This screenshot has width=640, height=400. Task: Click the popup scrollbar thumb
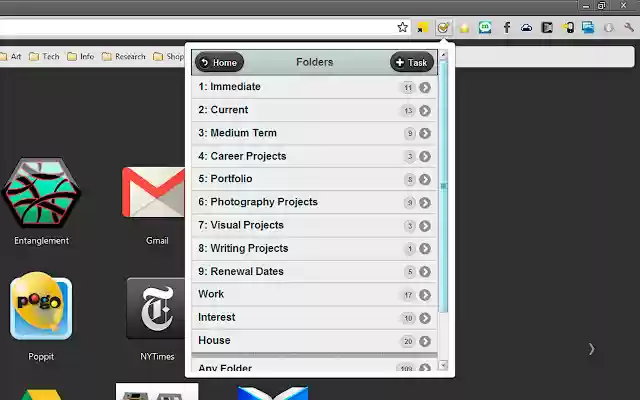coord(443,186)
